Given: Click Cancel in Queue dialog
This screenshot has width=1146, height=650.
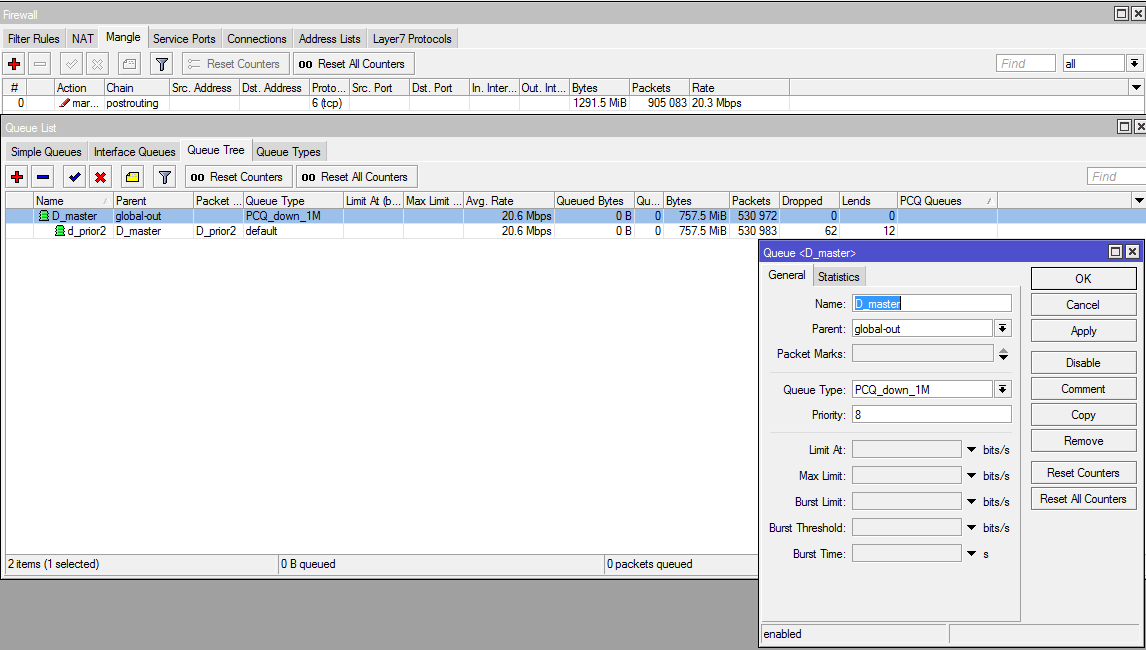Looking at the screenshot, I should (x=1083, y=305).
